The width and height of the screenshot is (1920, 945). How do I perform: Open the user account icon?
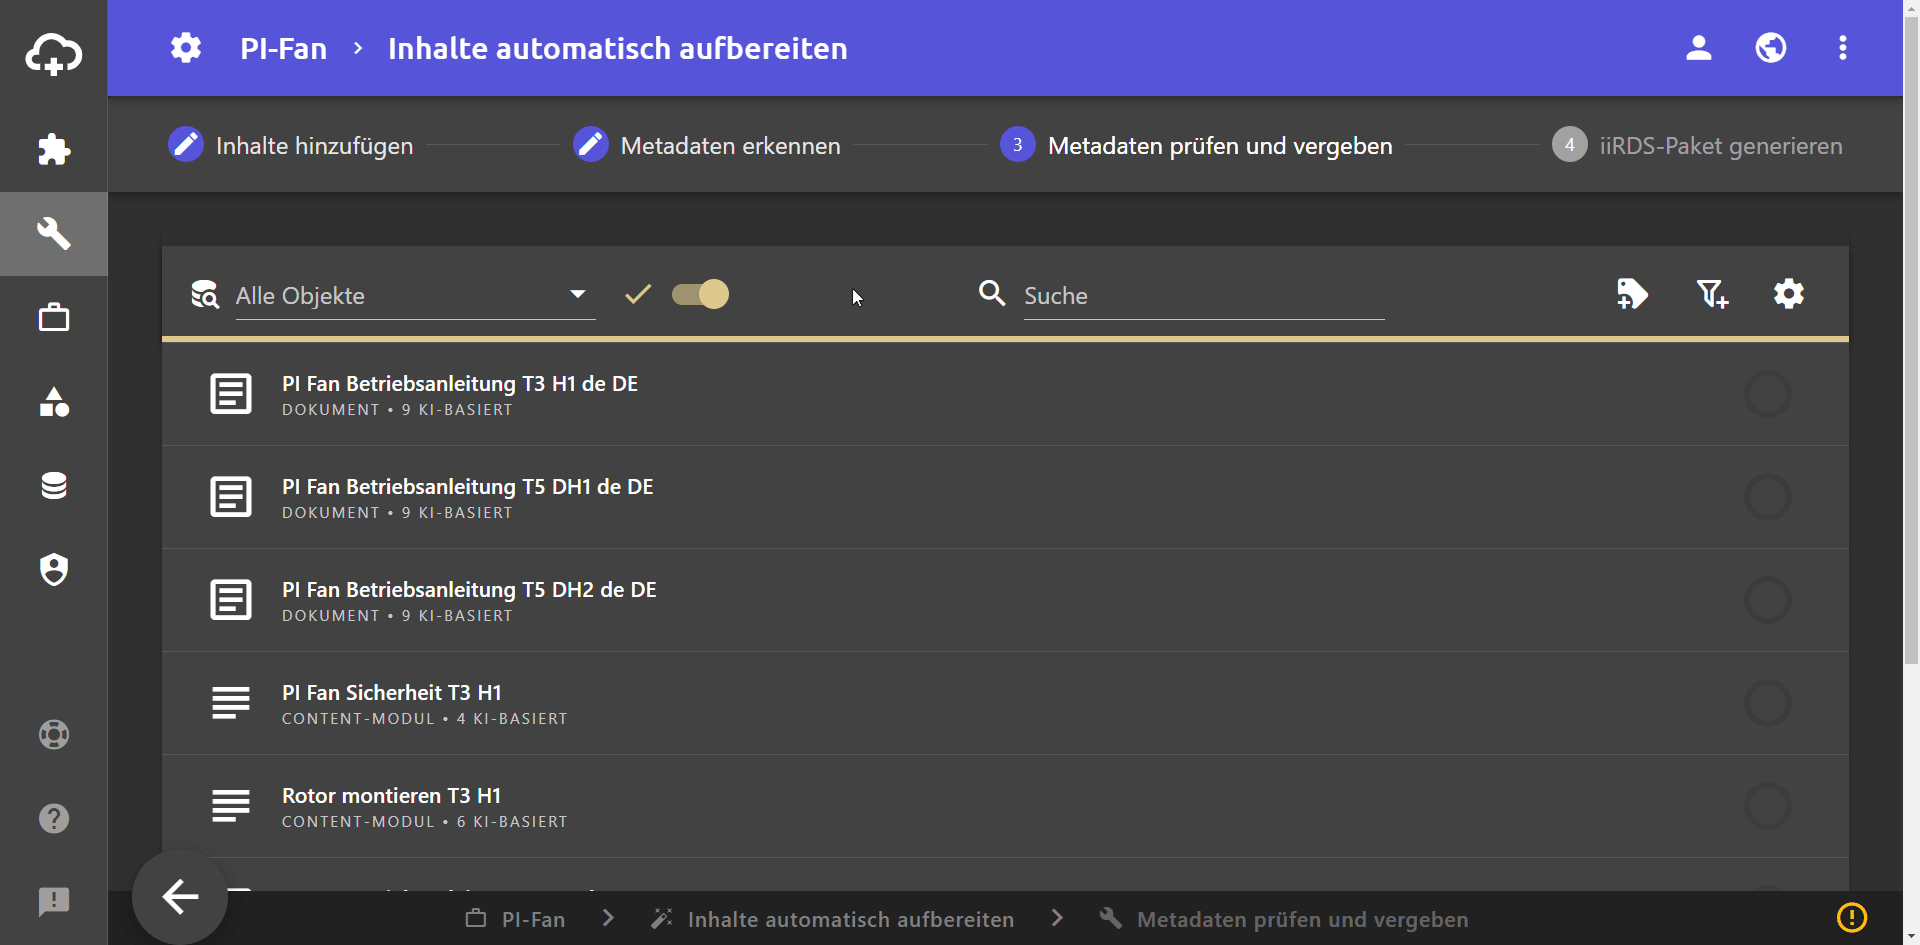click(1699, 48)
